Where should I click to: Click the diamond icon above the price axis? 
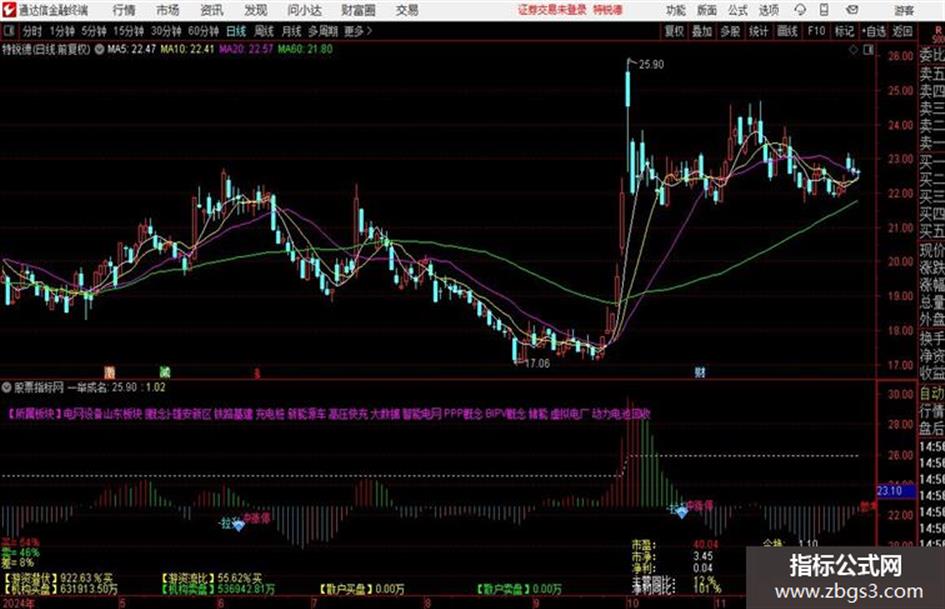click(x=853, y=50)
